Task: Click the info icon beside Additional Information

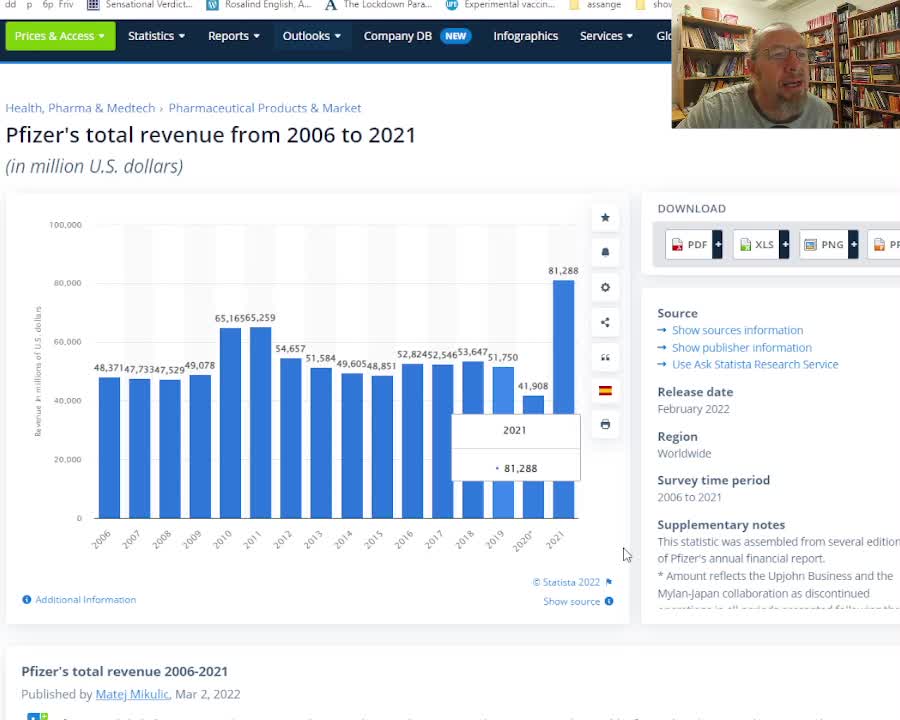Action: (x=26, y=599)
